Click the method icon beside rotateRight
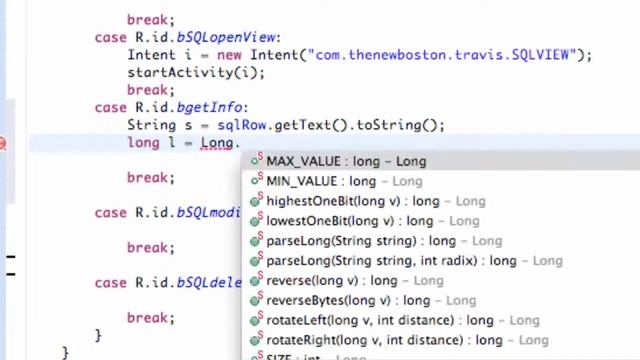The image size is (640, 360). point(256,338)
